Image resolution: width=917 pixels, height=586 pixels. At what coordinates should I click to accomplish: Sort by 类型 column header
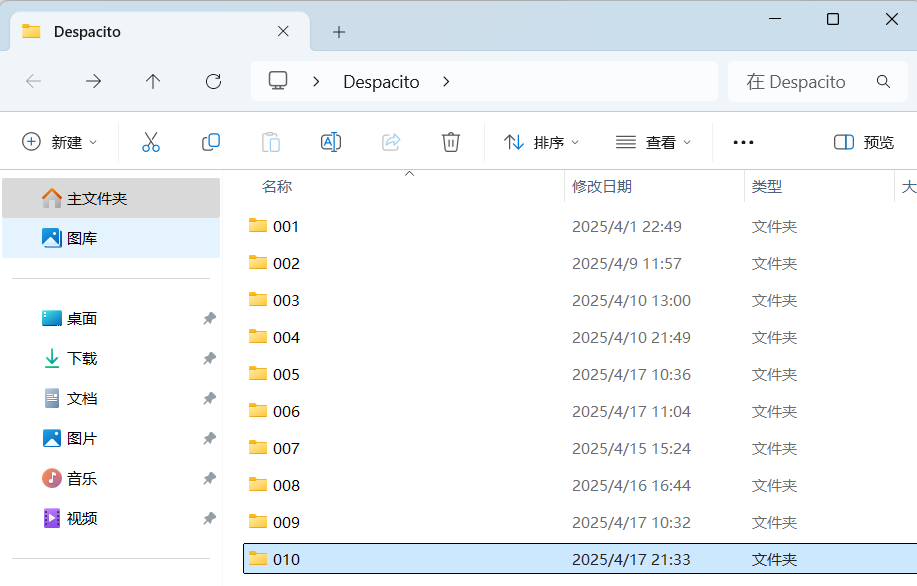tap(767, 187)
